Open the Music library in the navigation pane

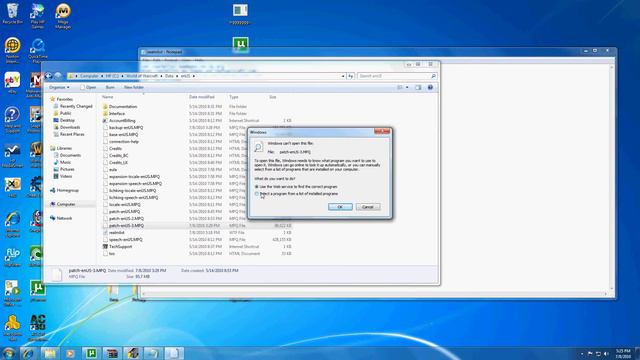[x=65, y=162]
